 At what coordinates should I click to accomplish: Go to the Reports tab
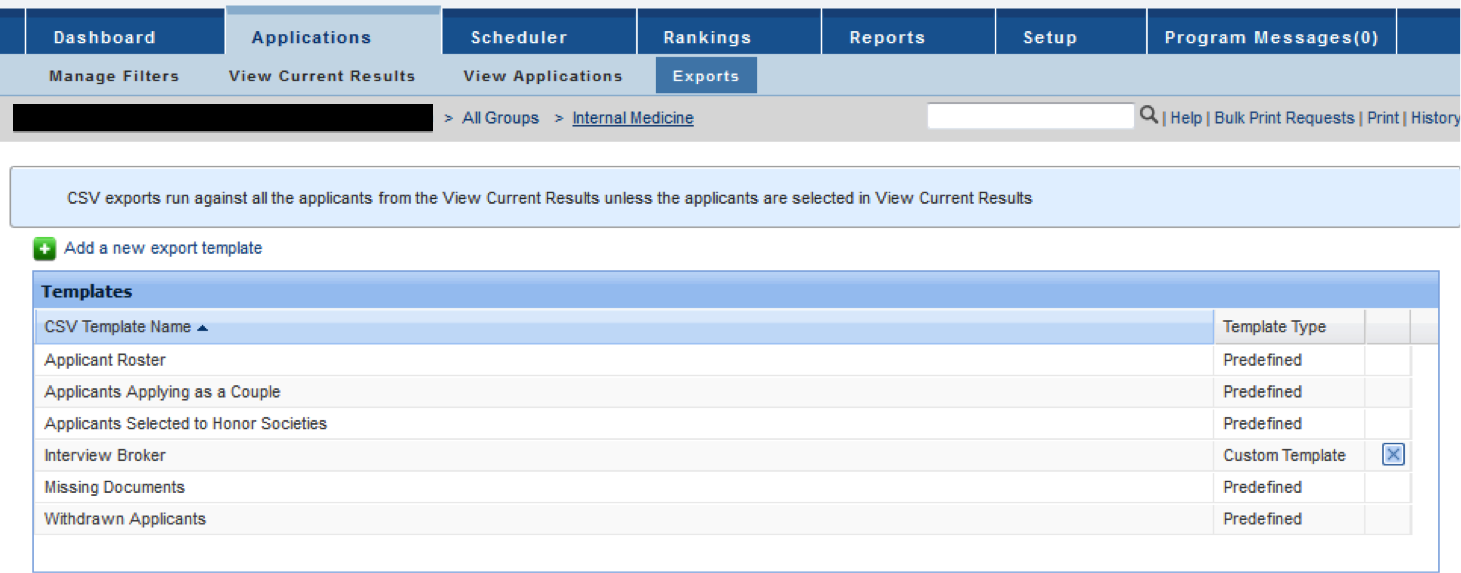click(x=887, y=37)
